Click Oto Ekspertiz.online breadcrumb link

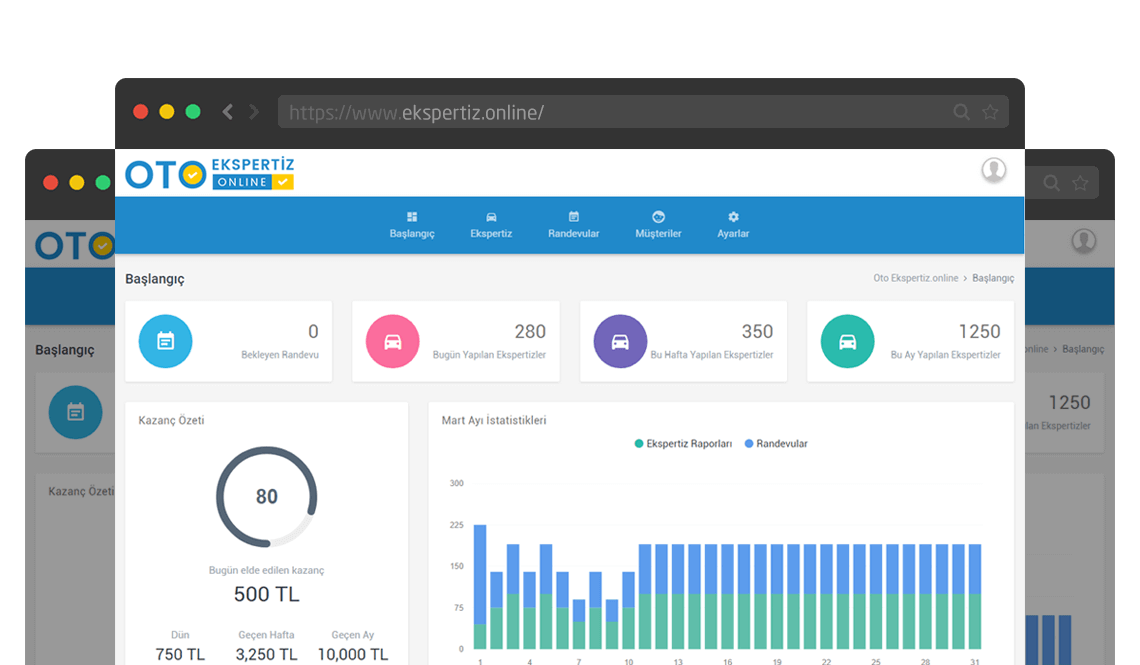915,278
